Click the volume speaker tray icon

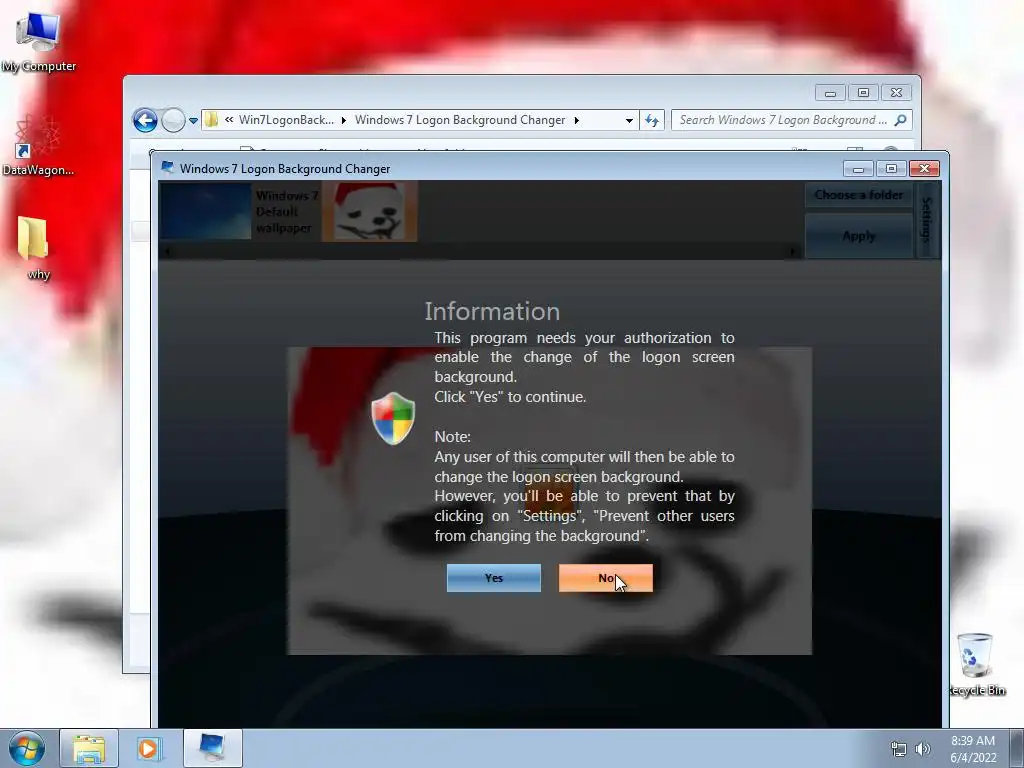[923, 749]
